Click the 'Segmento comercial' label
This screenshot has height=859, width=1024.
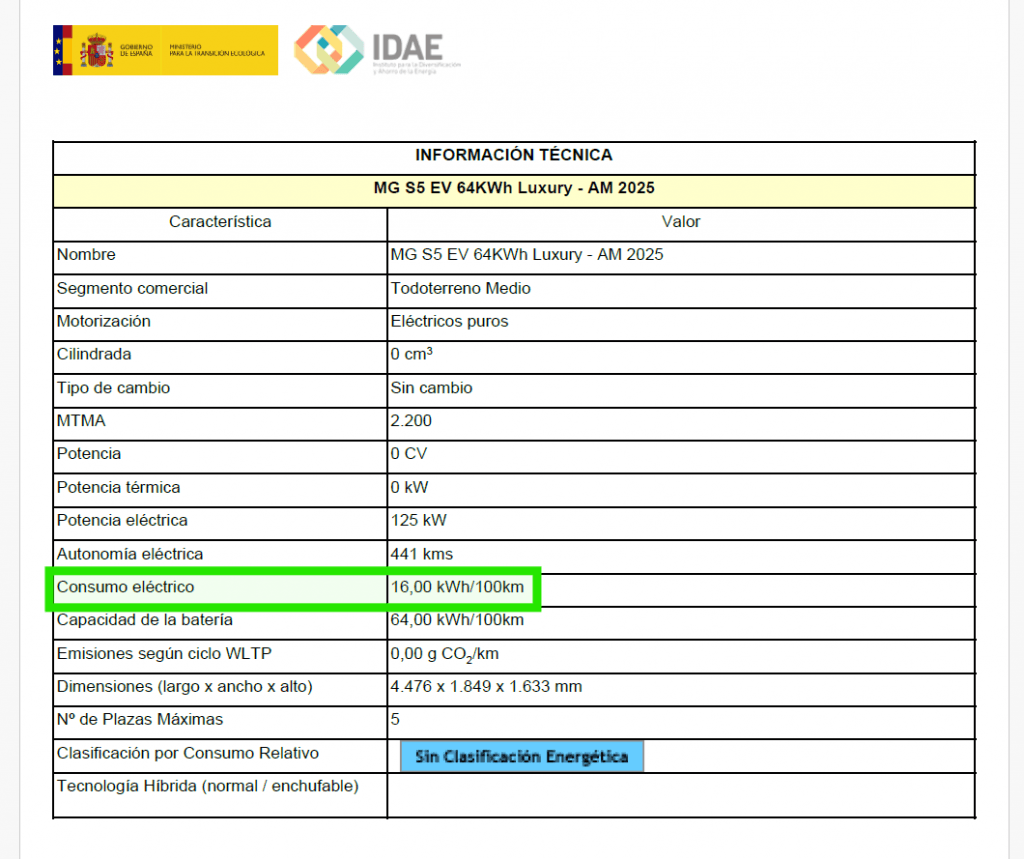132,288
